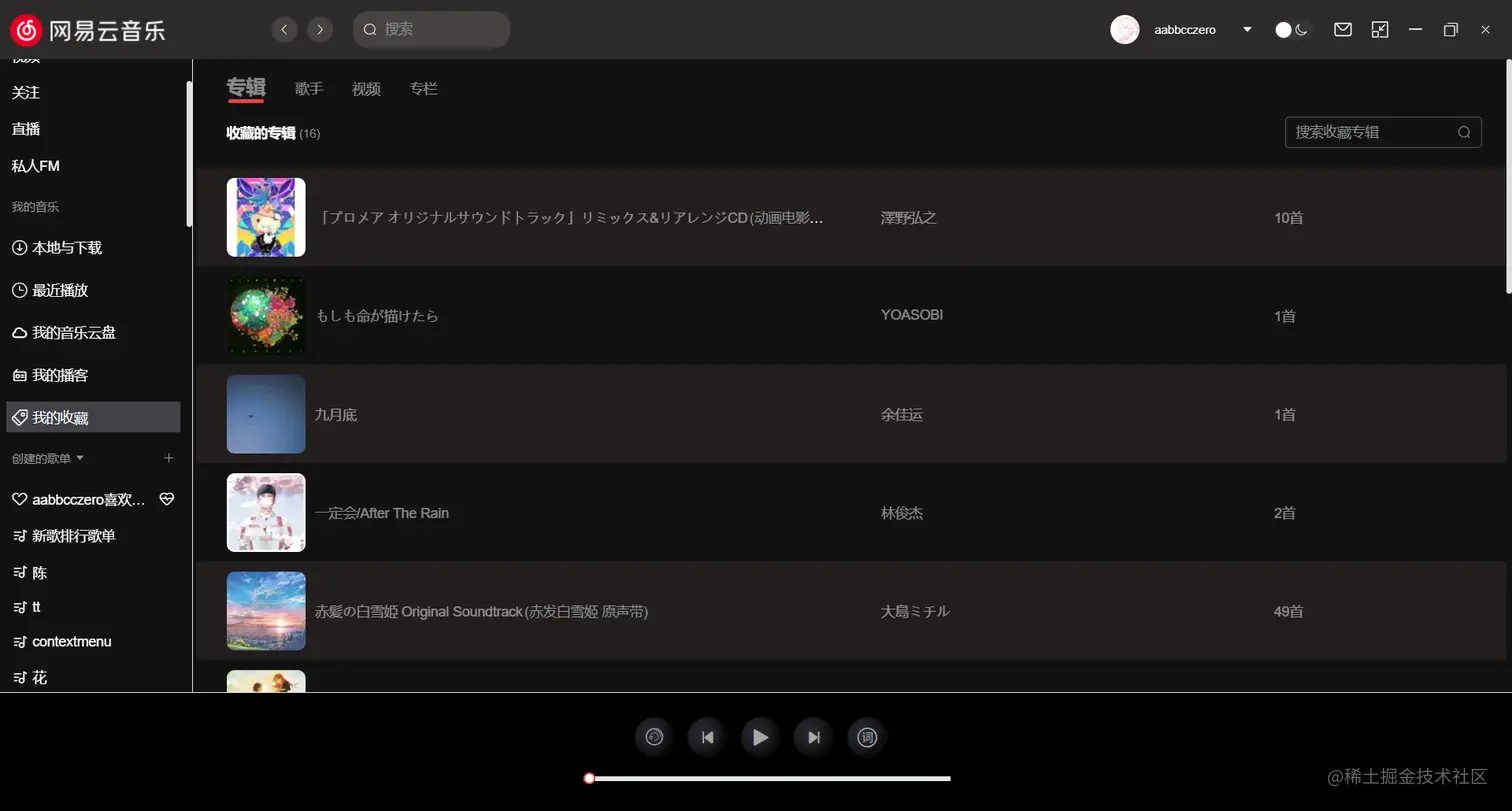Viewport: 1512px width, 811px height.
Task: Click the 49首 track count
Action: click(1288, 611)
